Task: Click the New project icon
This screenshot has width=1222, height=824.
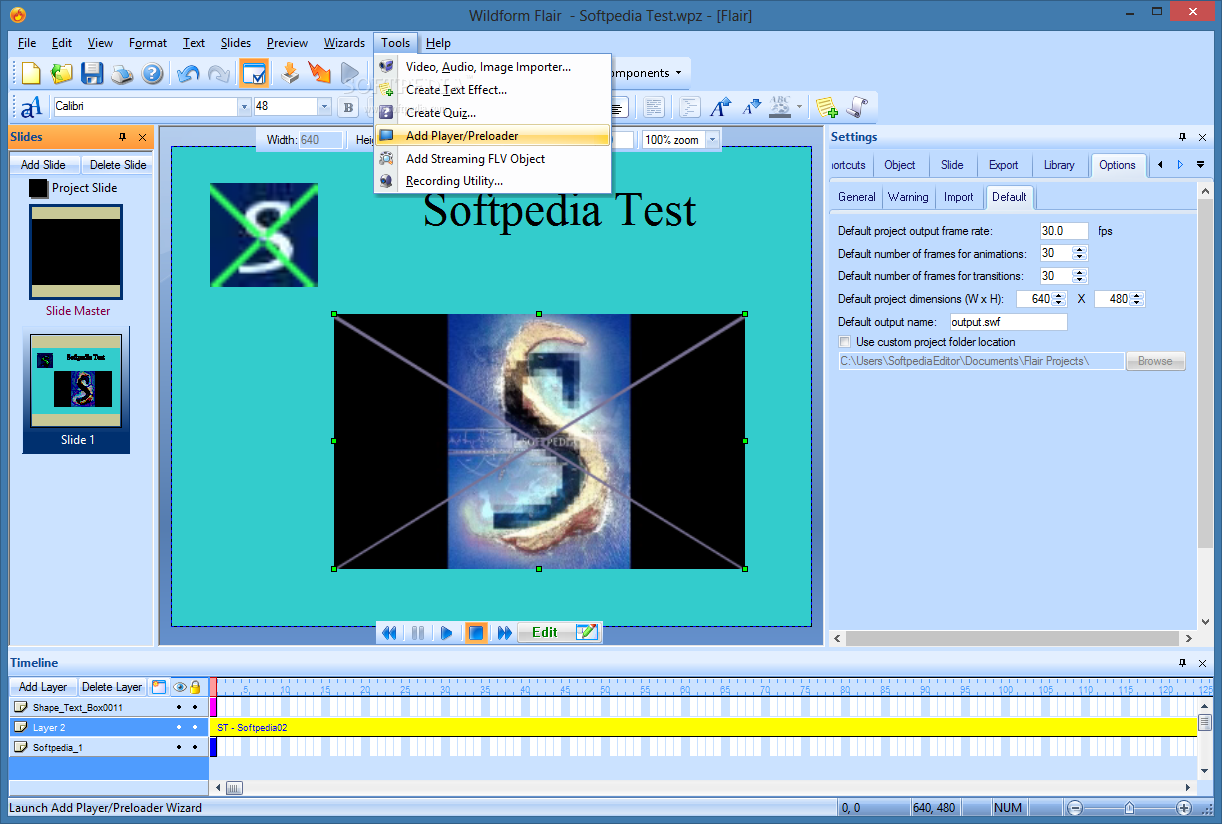Action: [x=32, y=73]
